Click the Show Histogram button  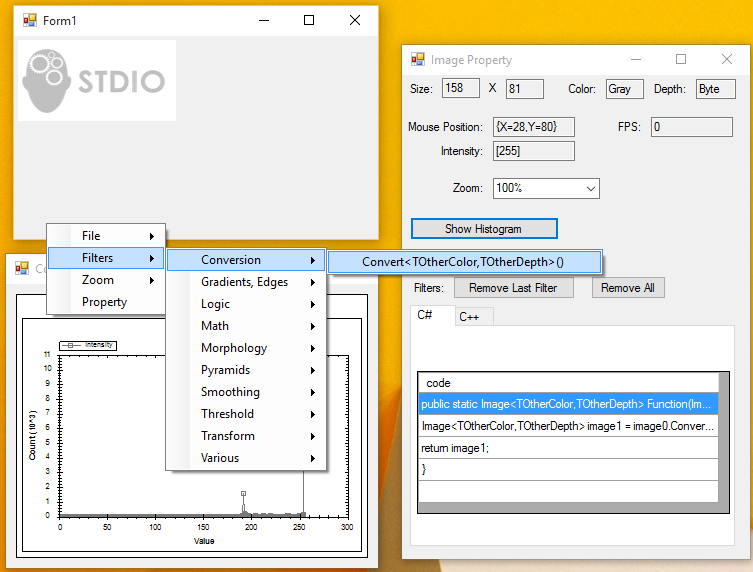coord(484,229)
